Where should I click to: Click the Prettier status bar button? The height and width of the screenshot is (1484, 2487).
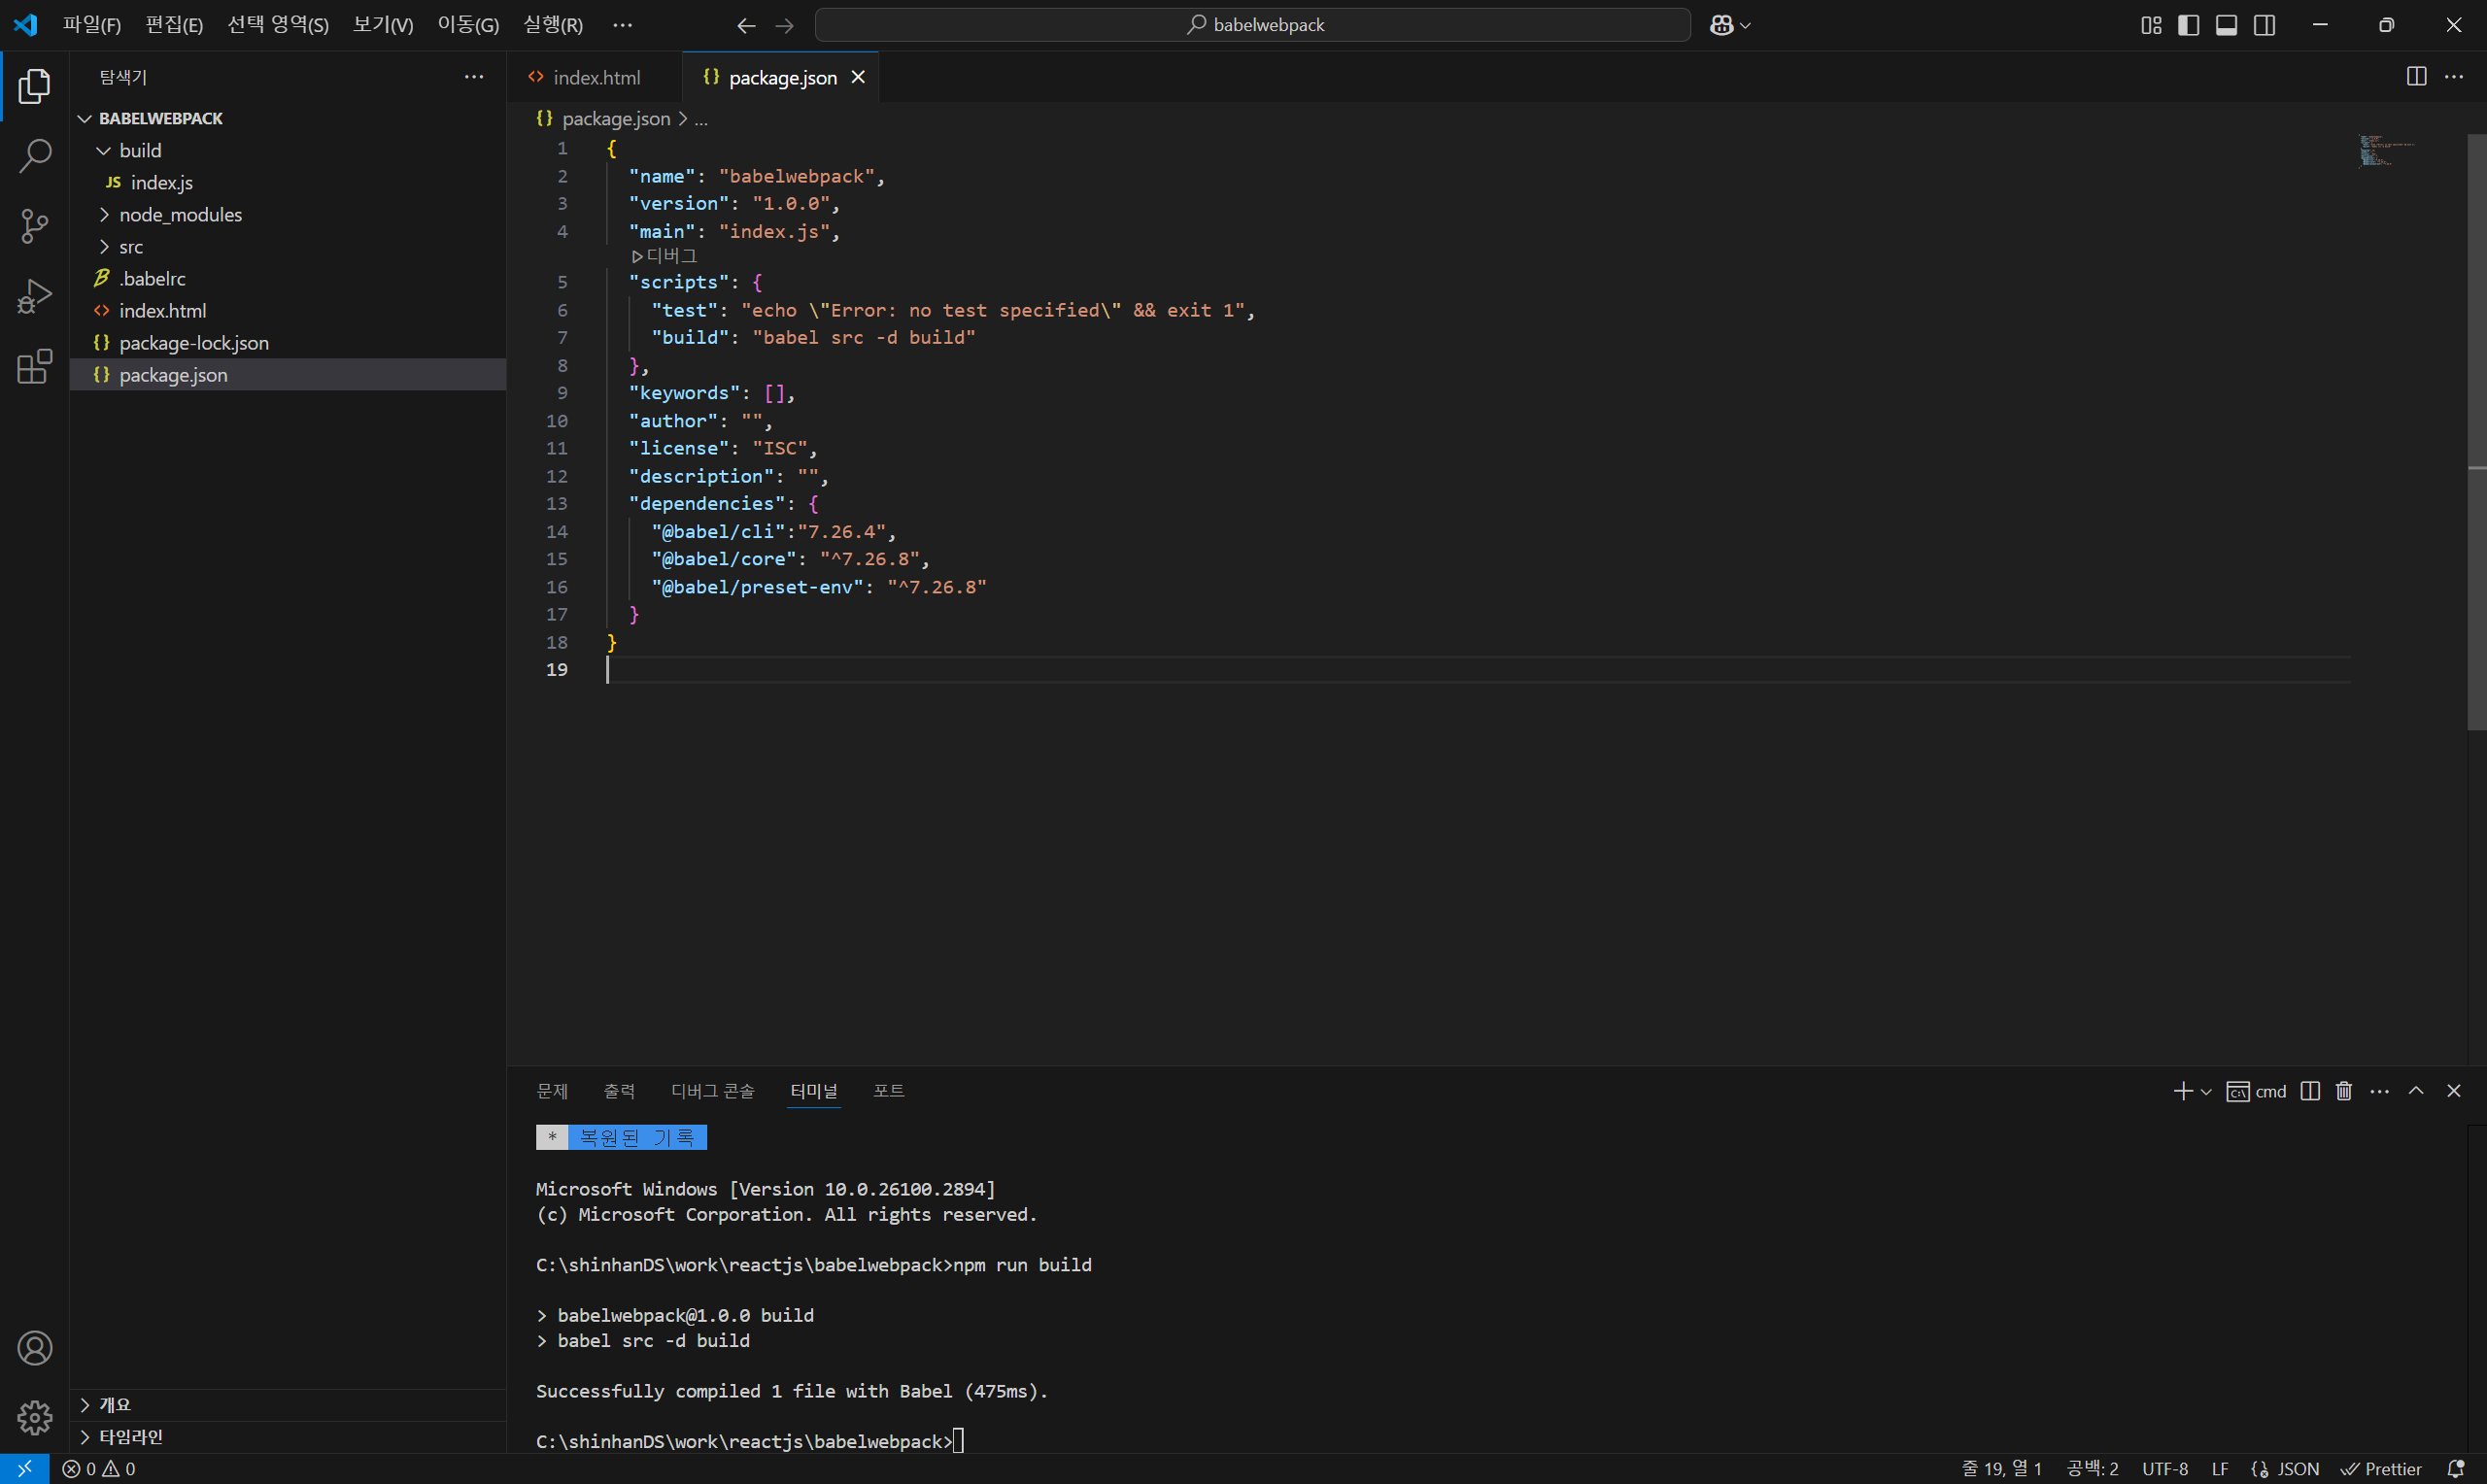pos(2382,1469)
